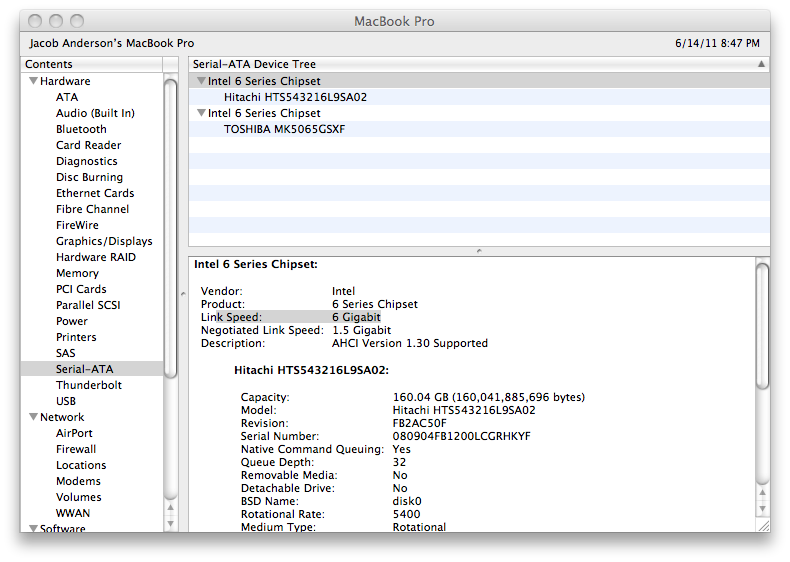Show FireWire information
Viewport: 790px width, 562px height.
77,225
